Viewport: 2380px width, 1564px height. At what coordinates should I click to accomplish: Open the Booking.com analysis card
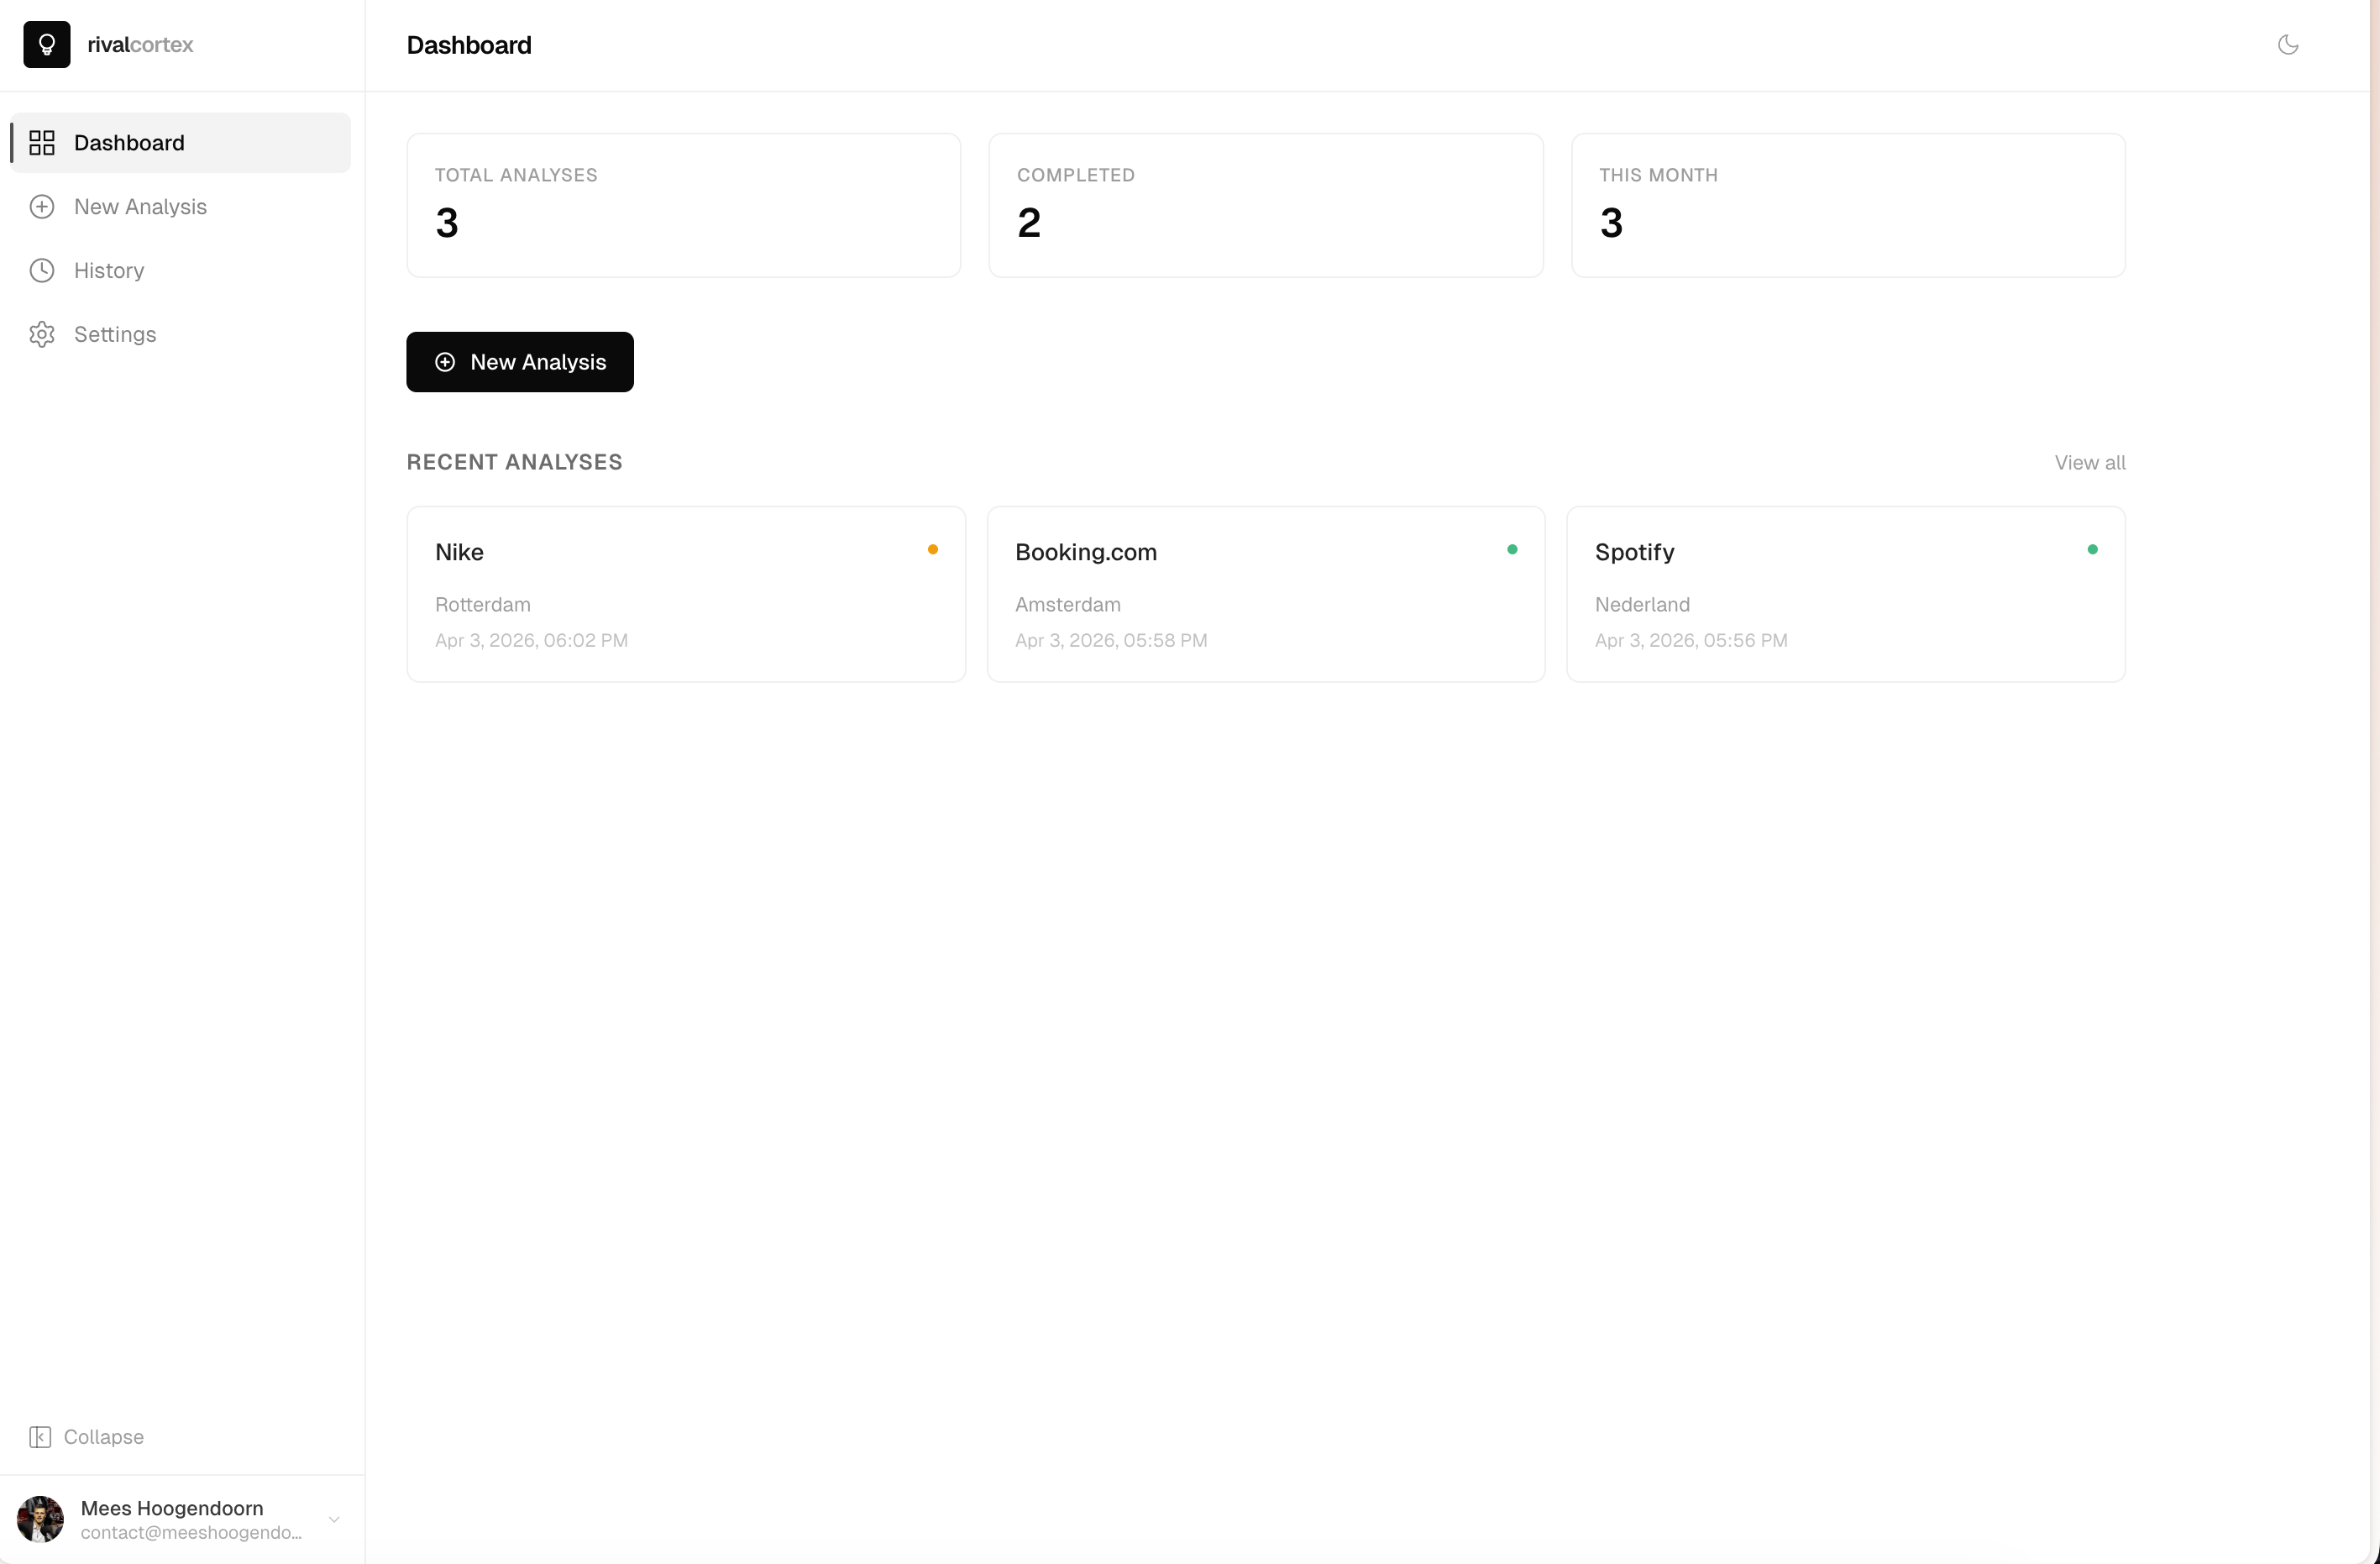click(x=1264, y=594)
